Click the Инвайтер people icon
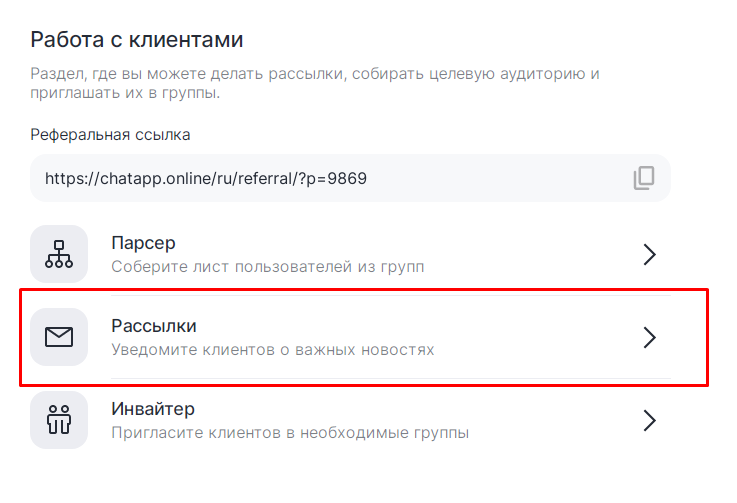 [x=59, y=420]
